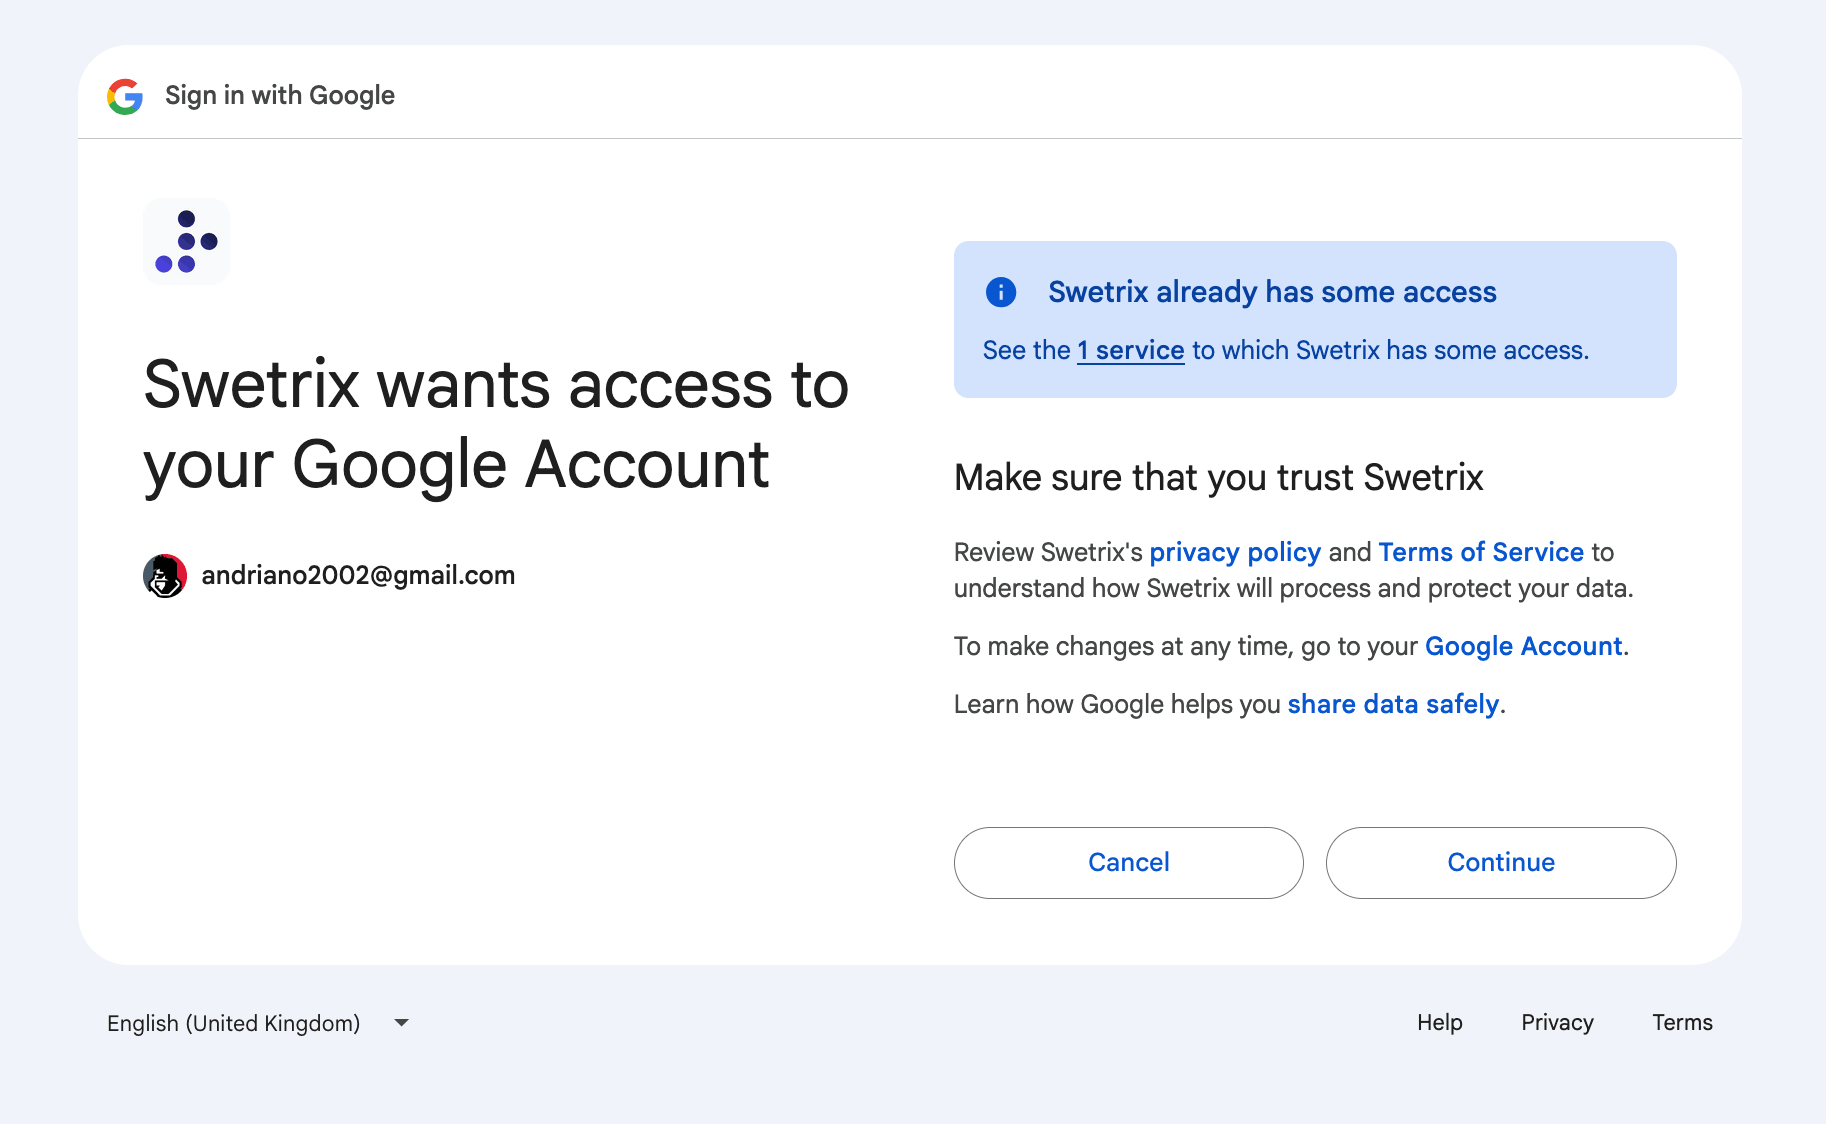
Task: Open Swetrix's privacy policy link
Action: (1235, 552)
